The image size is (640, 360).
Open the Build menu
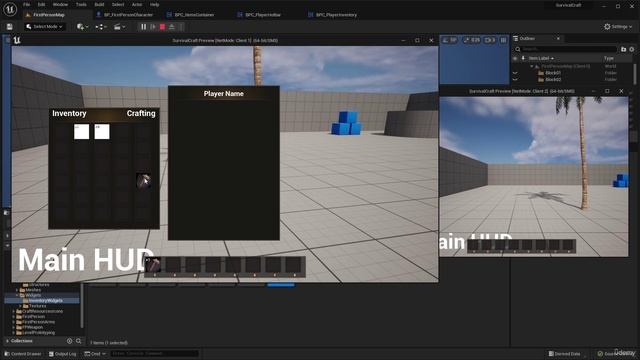[x=99, y=4]
